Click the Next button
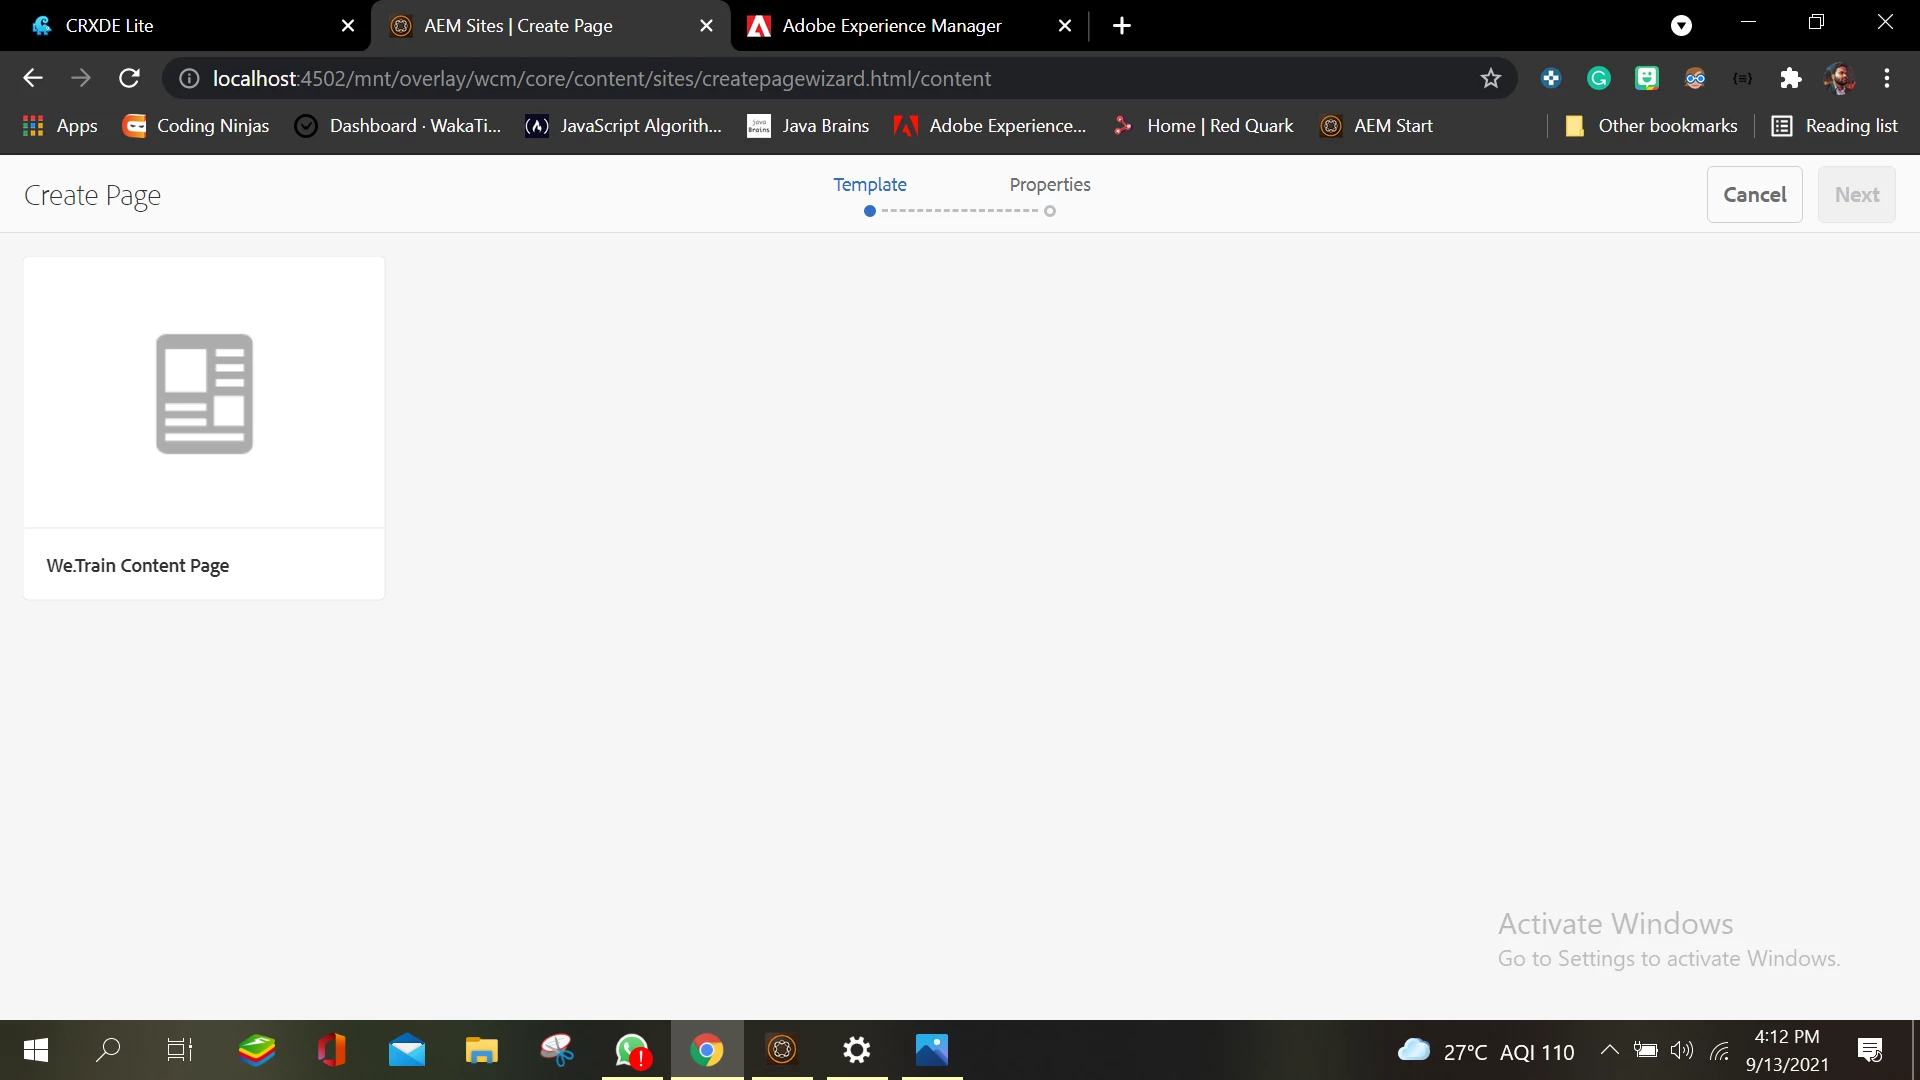The width and height of the screenshot is (1920, 1080). click(1856, 195)
